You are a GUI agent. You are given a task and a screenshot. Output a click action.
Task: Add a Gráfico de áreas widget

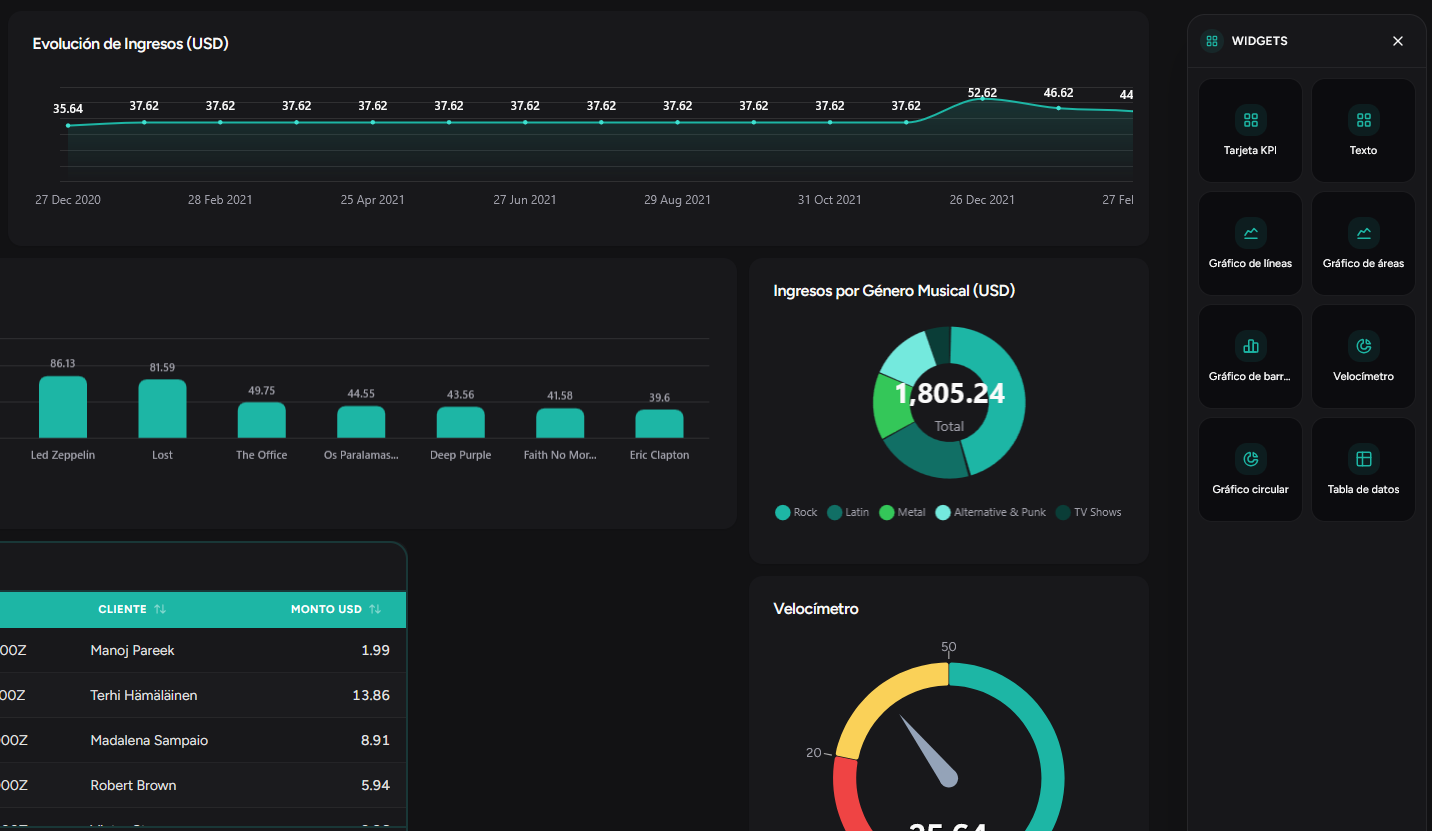click(x=1363, y=243)
